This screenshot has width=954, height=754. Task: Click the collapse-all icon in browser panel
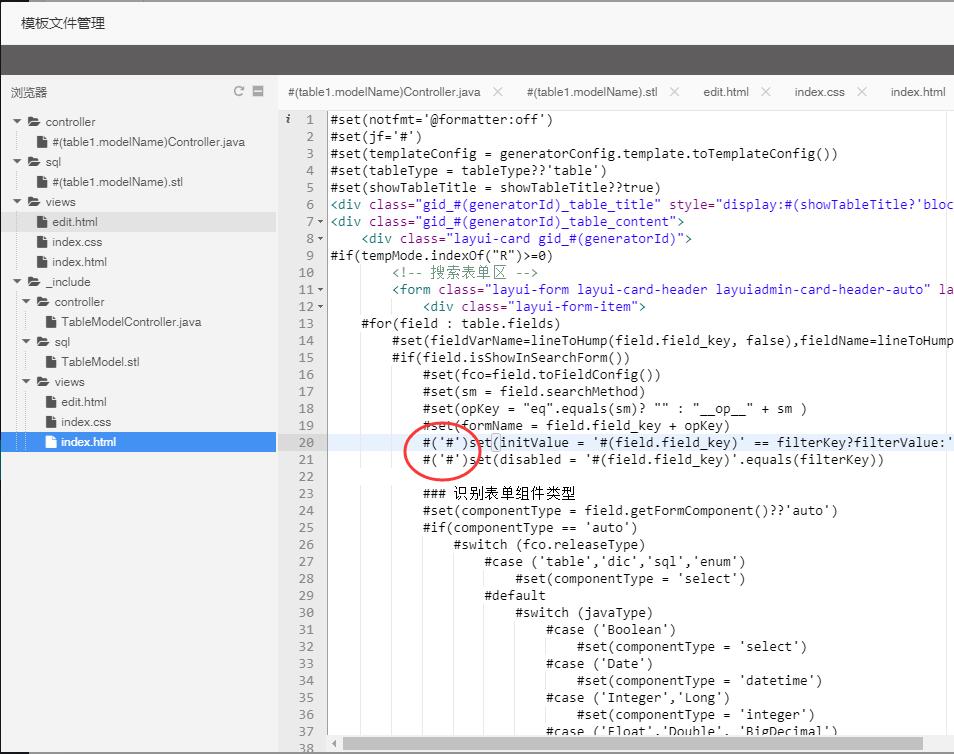[x=258, y=91]
